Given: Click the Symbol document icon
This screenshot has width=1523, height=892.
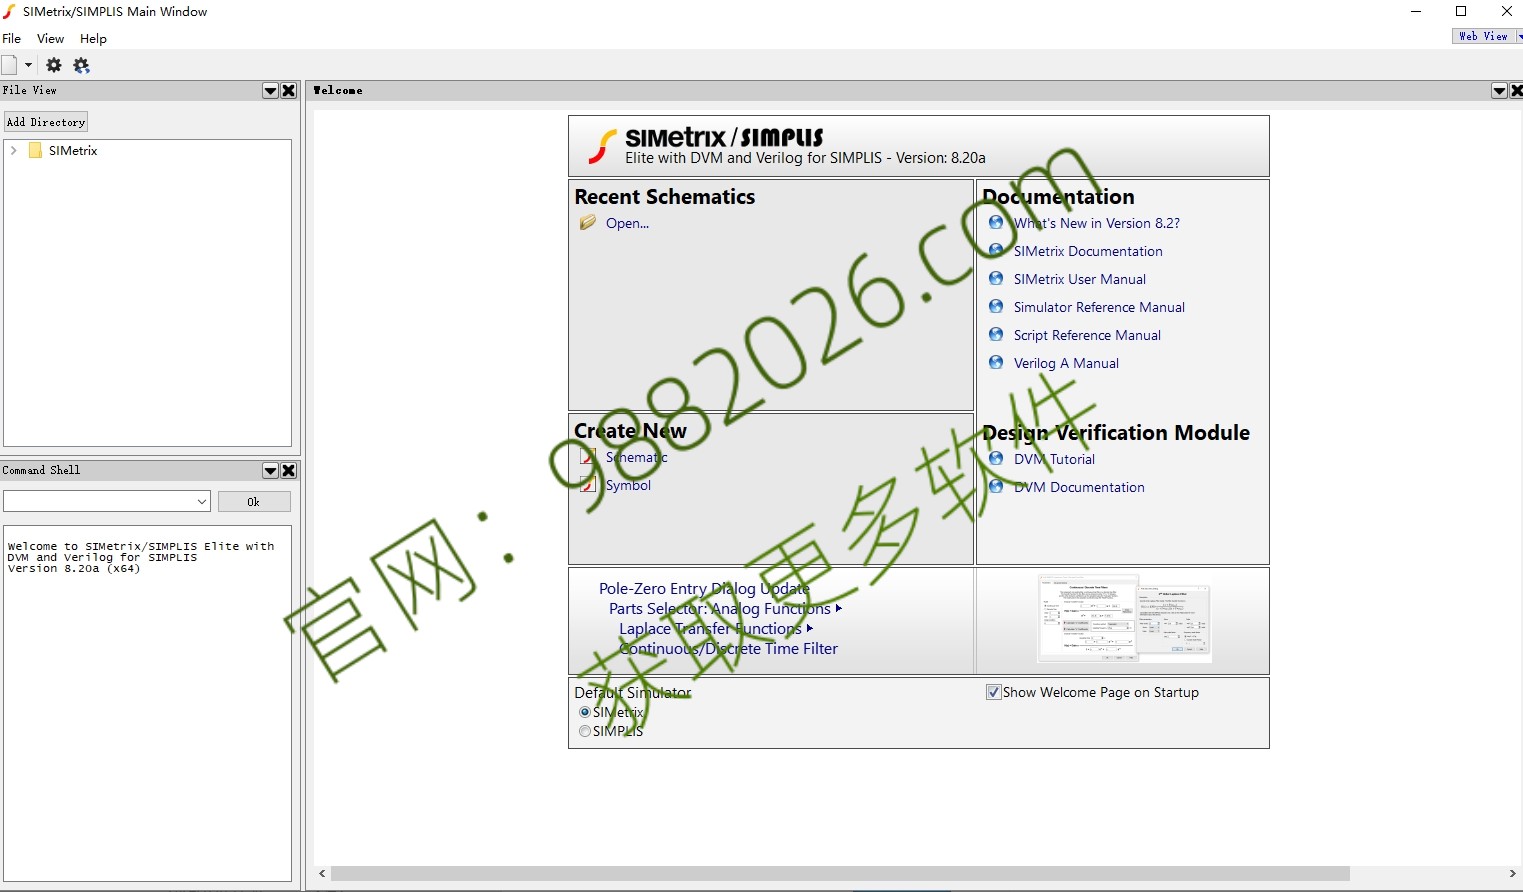Looking at the screenshot, I should pyautogui.click(x=588, y=484).
